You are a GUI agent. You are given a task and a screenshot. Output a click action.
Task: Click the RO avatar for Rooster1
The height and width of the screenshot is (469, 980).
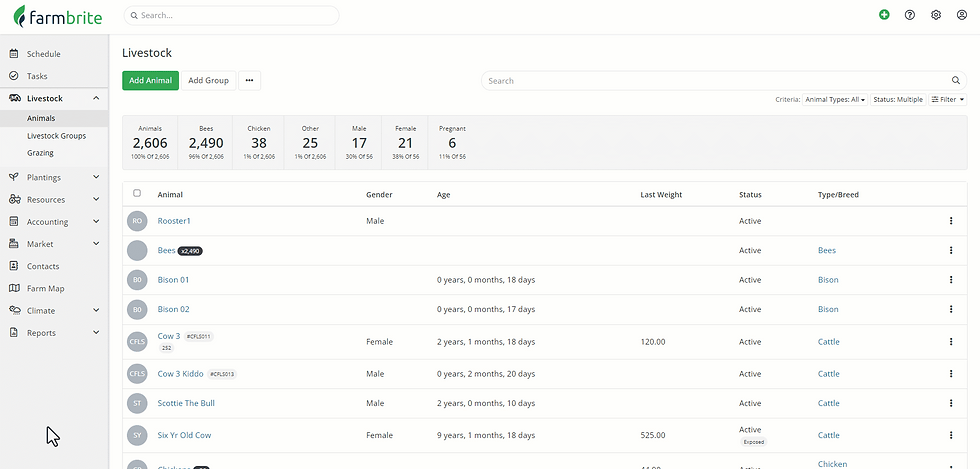[x=137, y=221]
